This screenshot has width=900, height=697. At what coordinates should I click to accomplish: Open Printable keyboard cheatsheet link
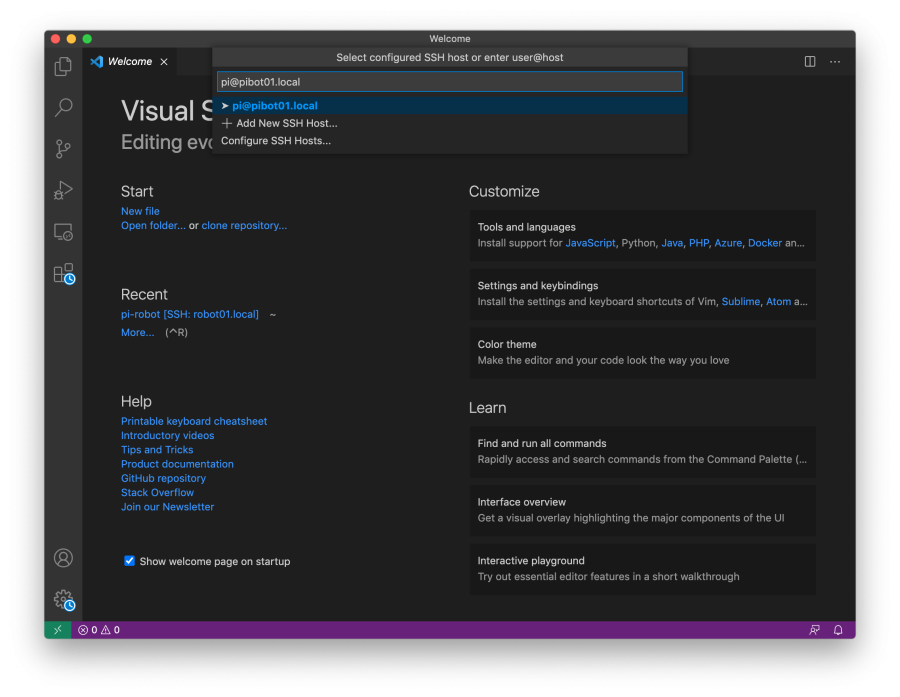coord(194,421)
